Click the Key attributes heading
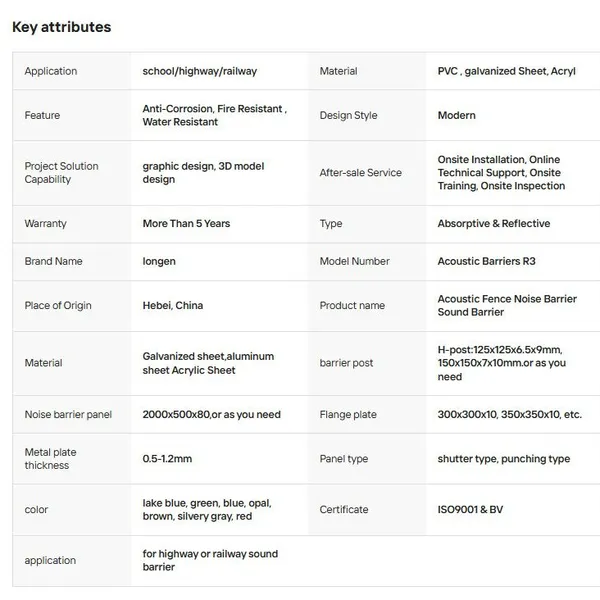The width and height of the screenshot is (600, 600). (62, 27)
